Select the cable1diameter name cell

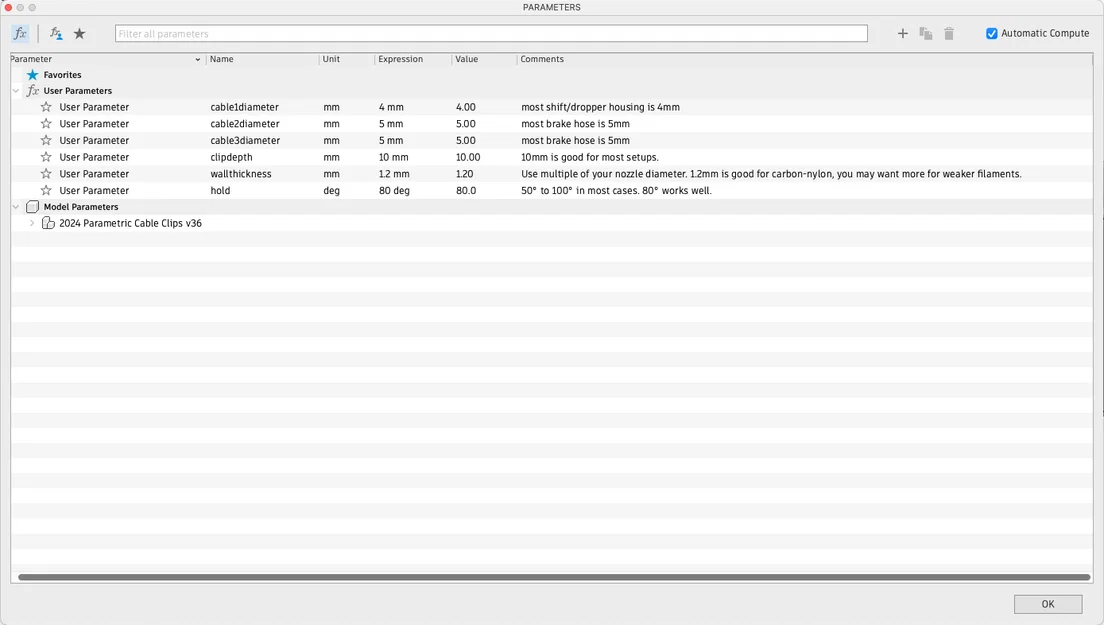244,107
